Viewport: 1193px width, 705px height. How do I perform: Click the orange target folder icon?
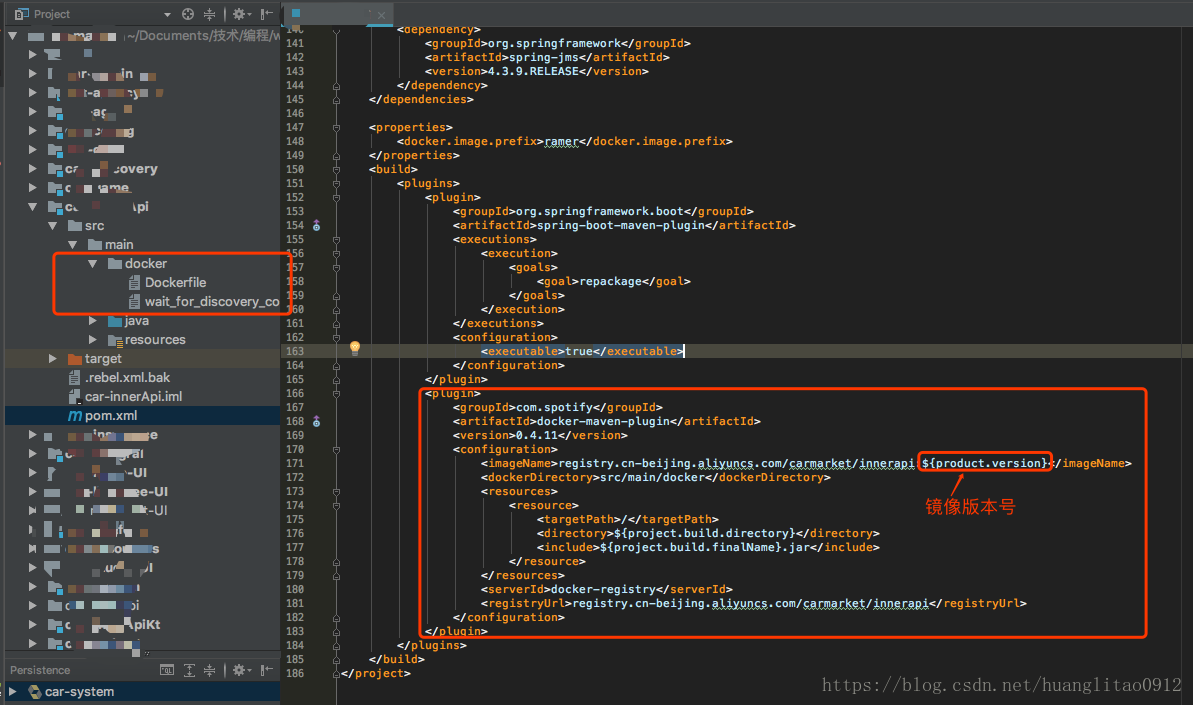pyautogui.click(x=75, y=358)
